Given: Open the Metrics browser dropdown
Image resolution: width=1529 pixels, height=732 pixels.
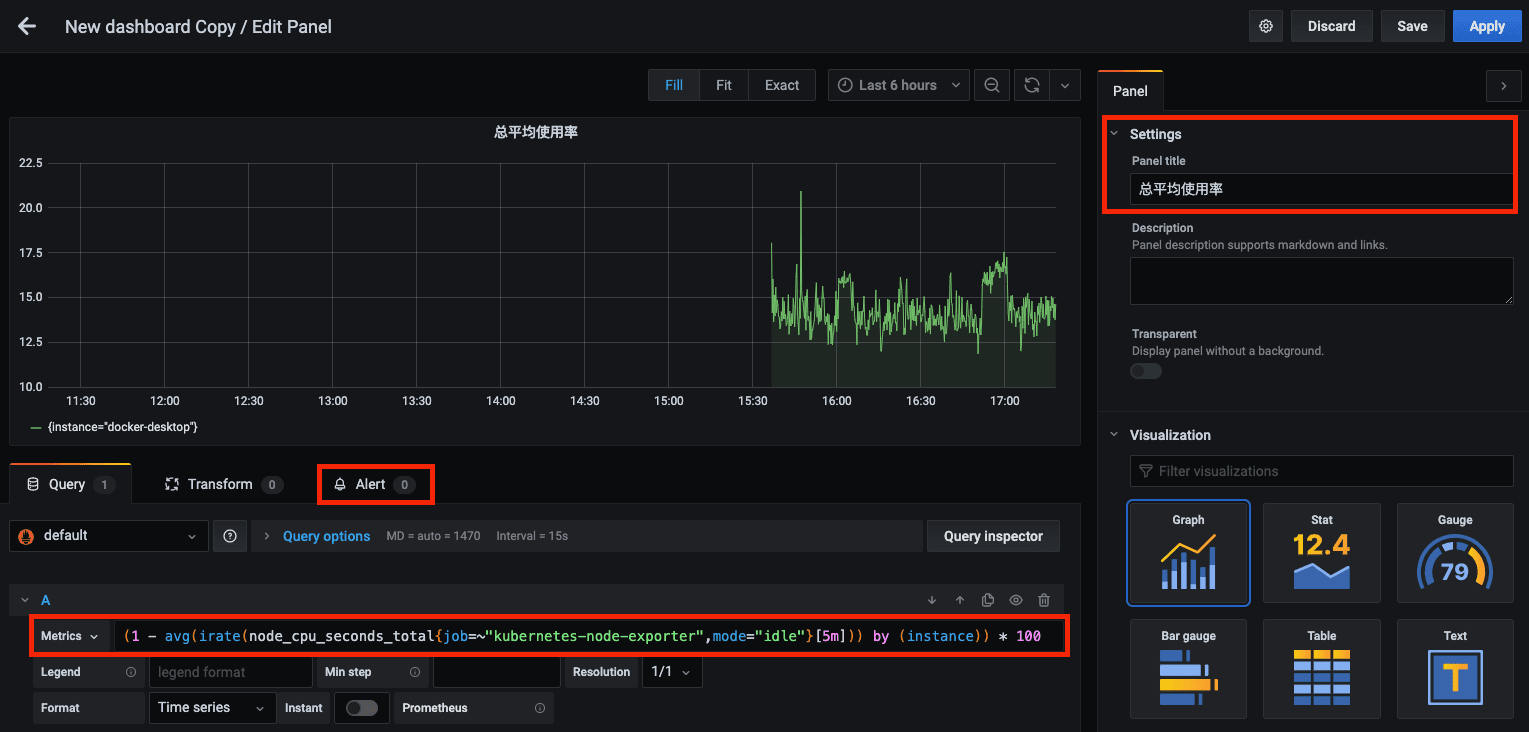Looking at the screenshot, I should tap(71, 636).
